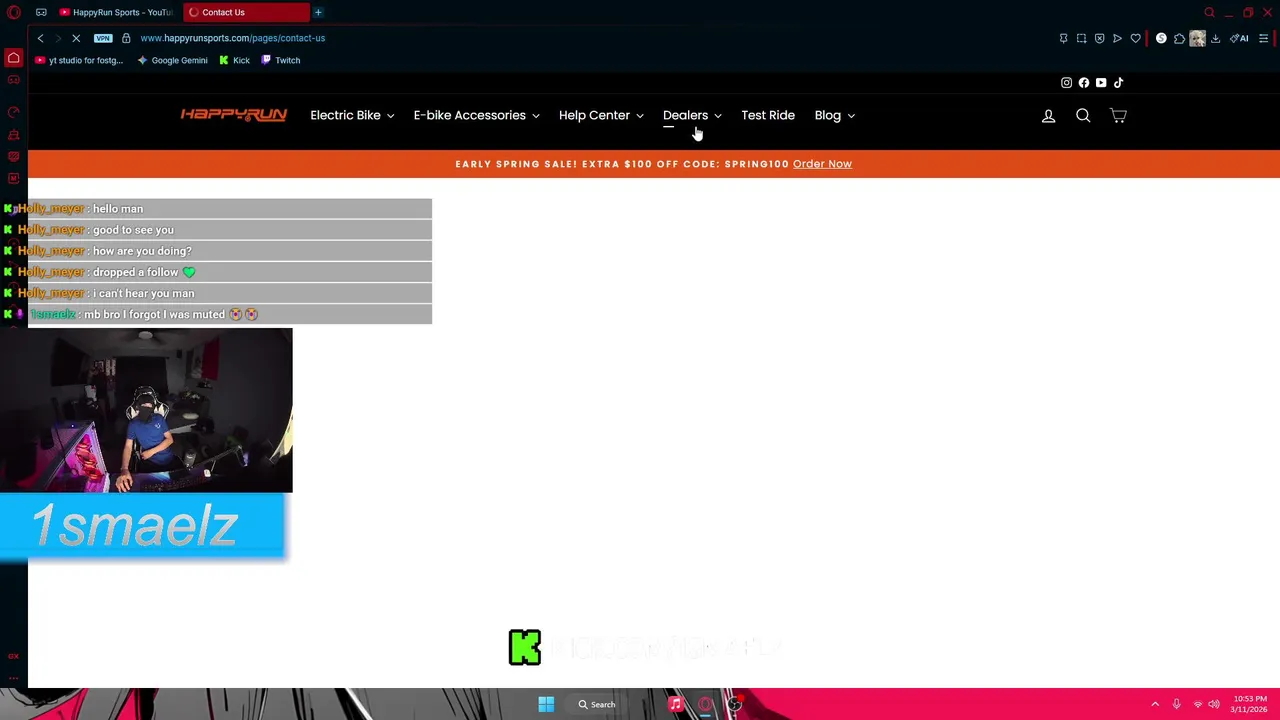Open the AI assistant button
This screenshot has width=1280, height=720.
tap(1240, 38)
